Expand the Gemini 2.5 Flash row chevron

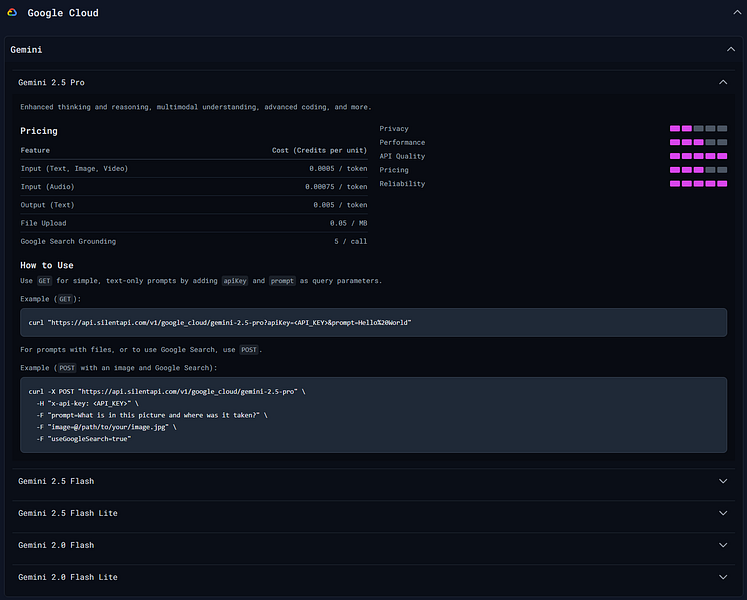(x=723, y=481)
